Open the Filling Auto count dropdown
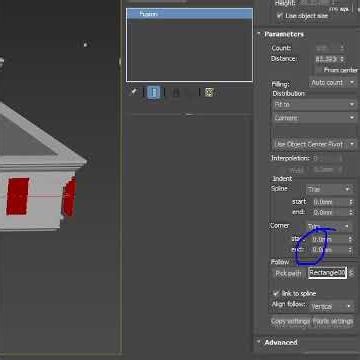Screen dimensions: 360x360 [333, 82]
